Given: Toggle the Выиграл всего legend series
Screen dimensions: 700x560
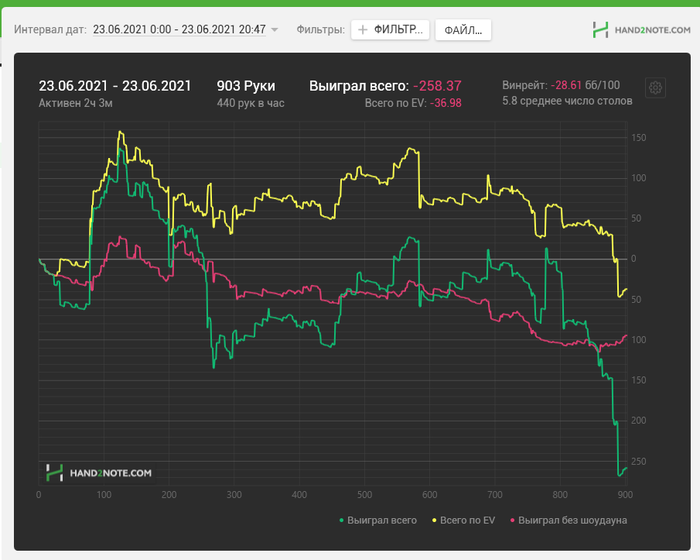Looking at the screenshot, I should (x=378, y=520).
